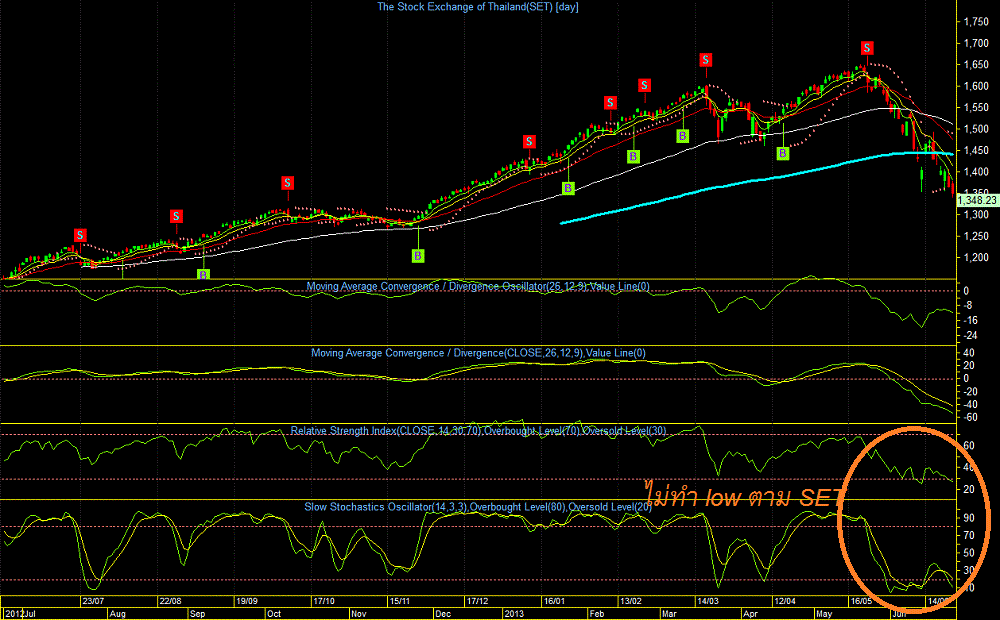
Task: Click the 1,750 price axis label
Action: pos(976,22)
